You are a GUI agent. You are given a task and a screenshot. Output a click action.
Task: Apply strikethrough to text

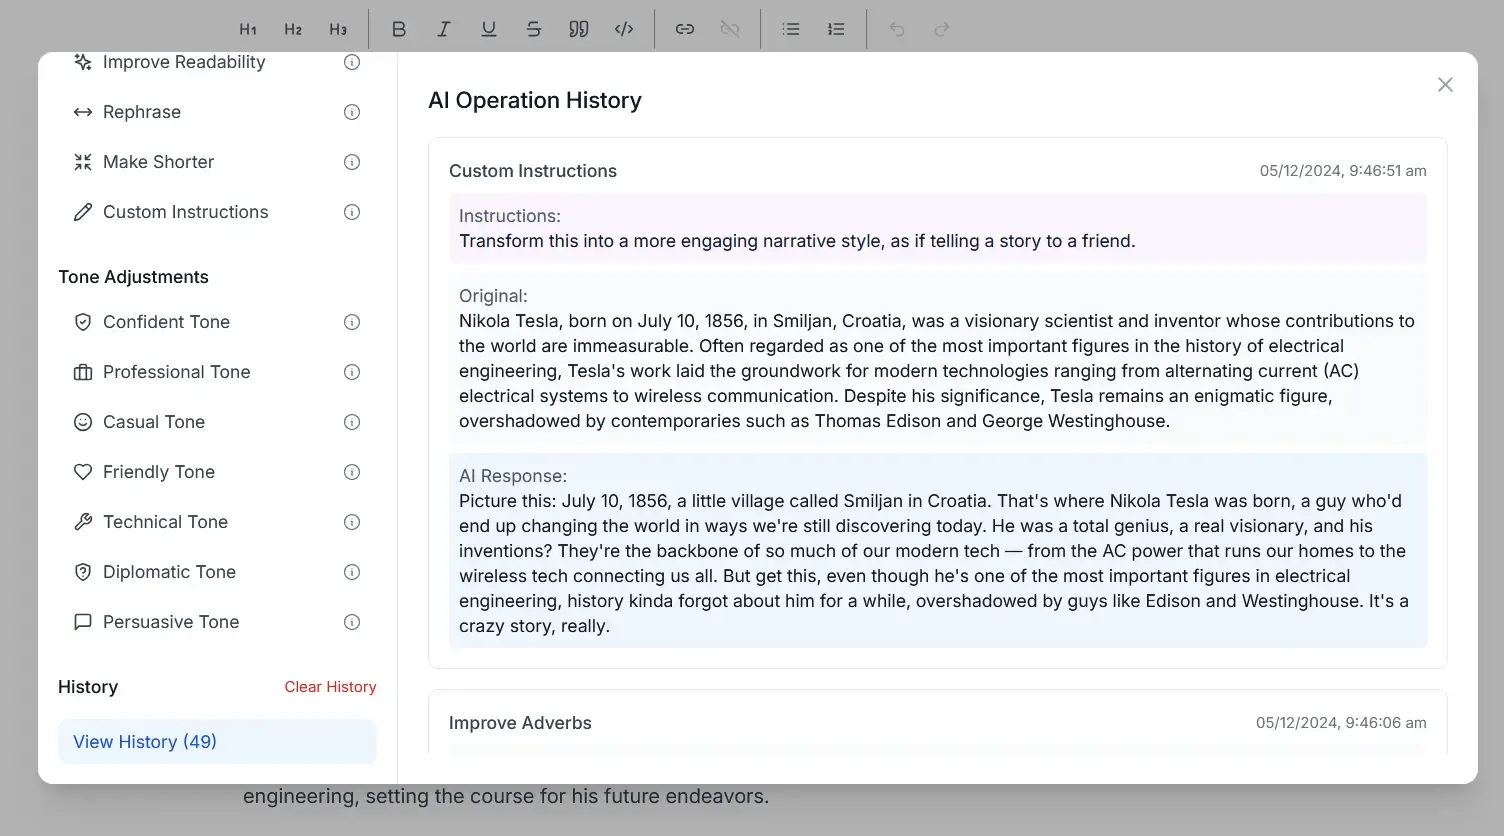click(x=534, y=29)
